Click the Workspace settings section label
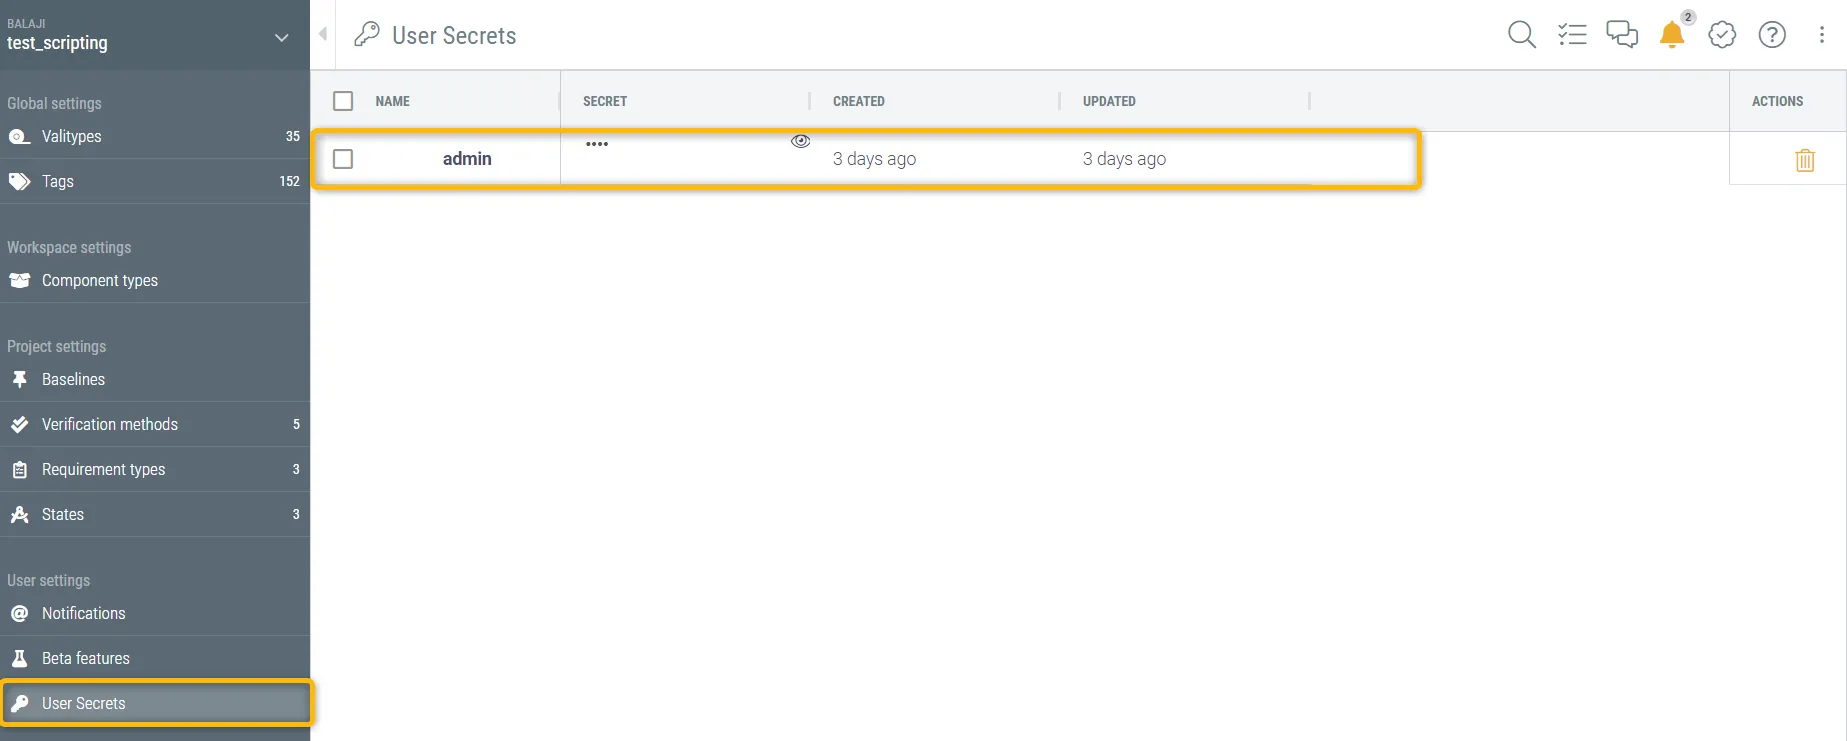 tap(69, 247)
